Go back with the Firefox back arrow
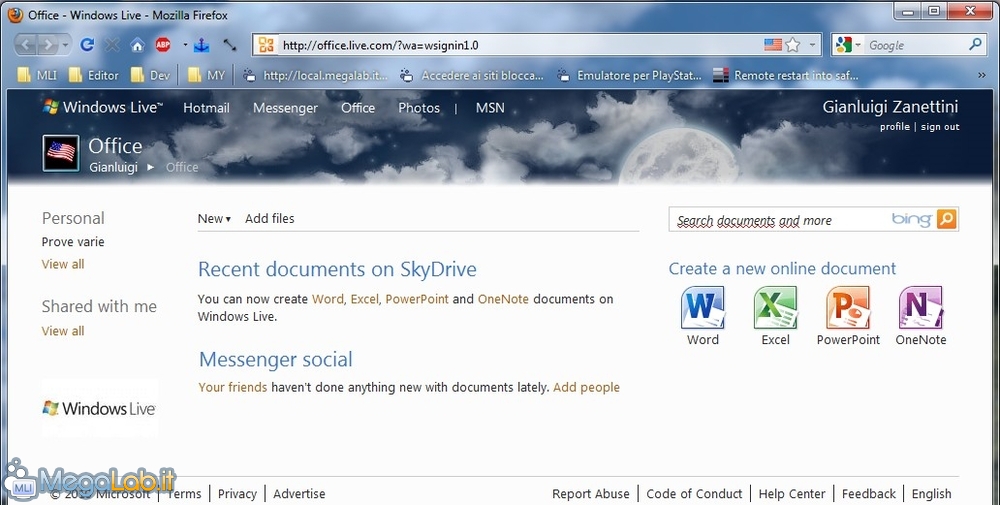Screen dimensions: 1000x505 click(26, 45)
